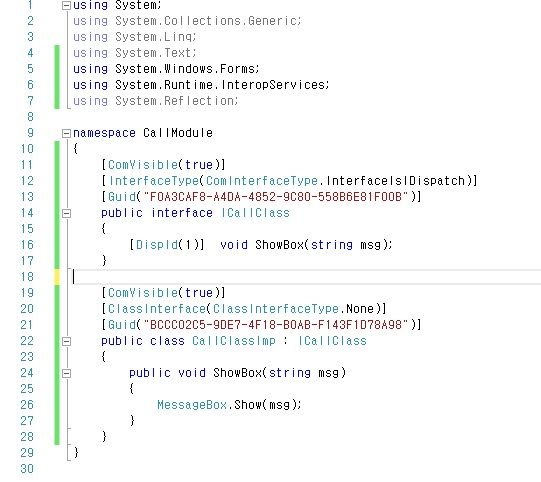Click the text 'using System.Collections.Generic;'
541x482 pixels.
tap(187, 21)
